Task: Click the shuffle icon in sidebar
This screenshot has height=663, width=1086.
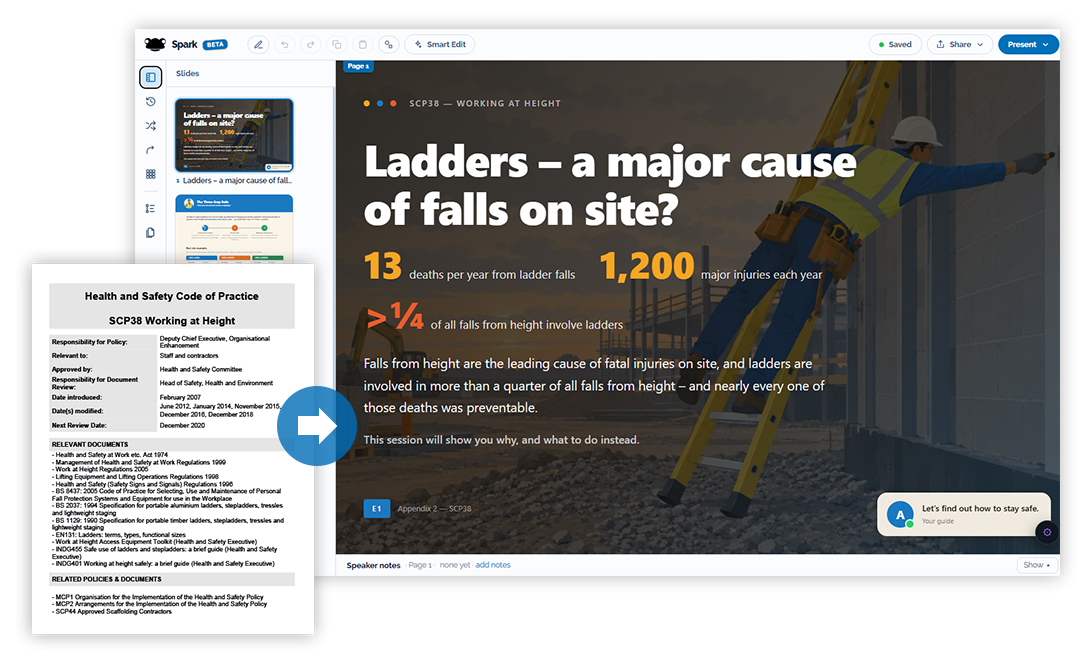Action: point(150,125)
